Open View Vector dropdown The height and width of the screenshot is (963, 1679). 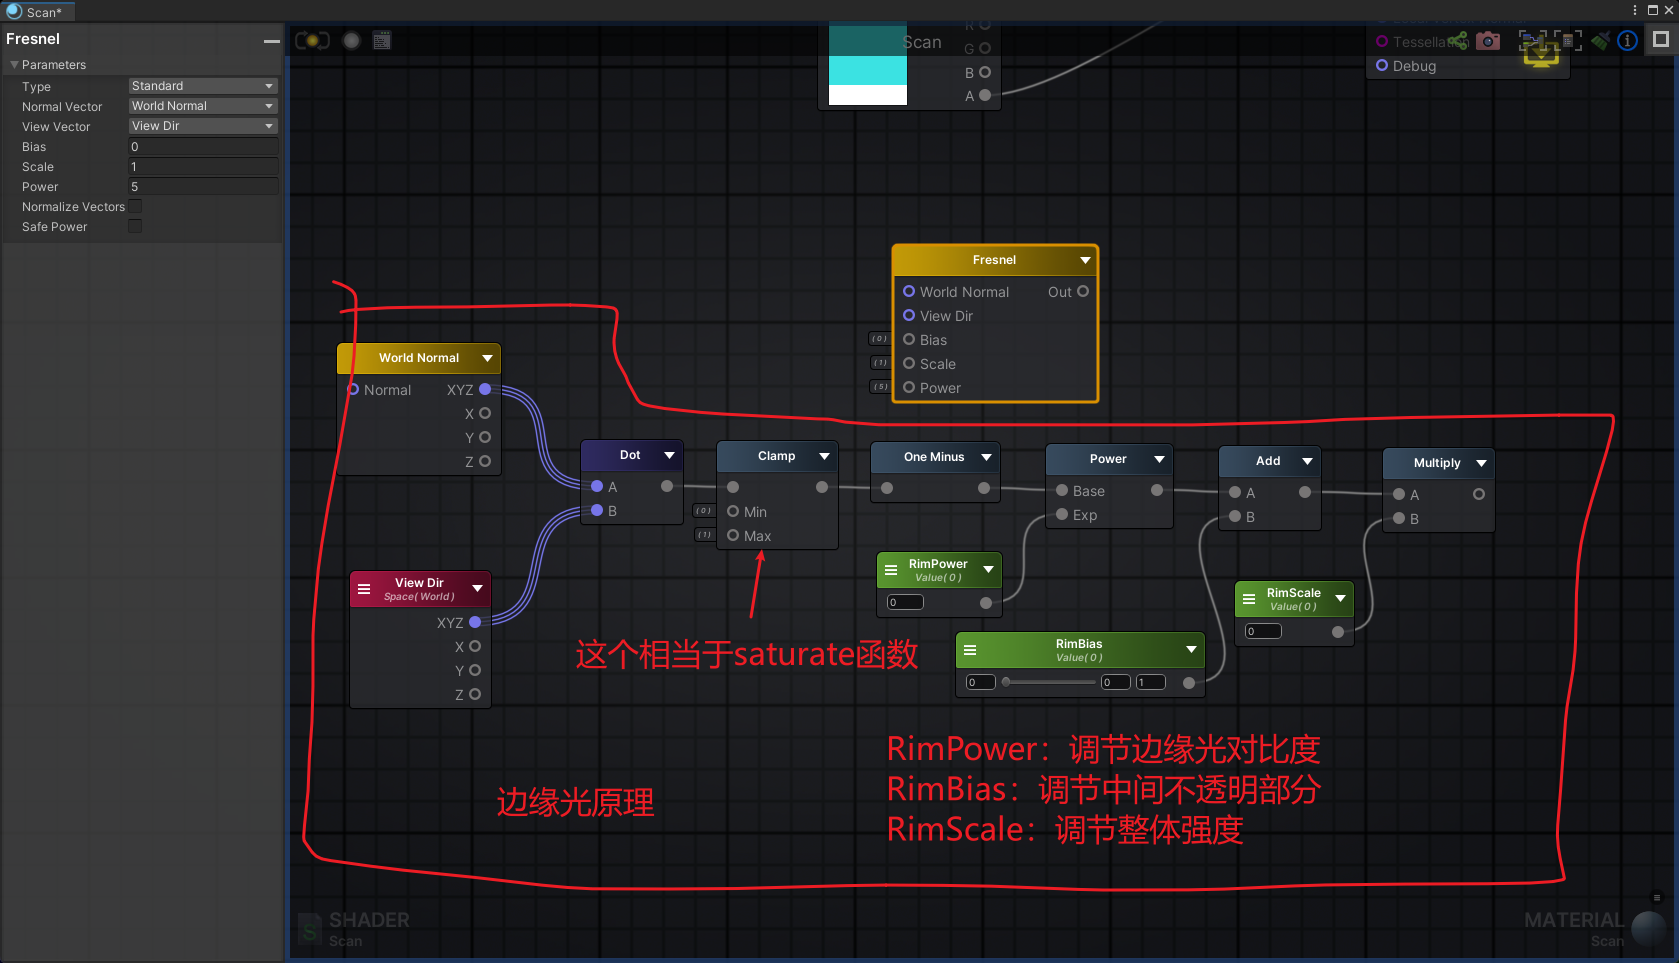coord(203,126)
